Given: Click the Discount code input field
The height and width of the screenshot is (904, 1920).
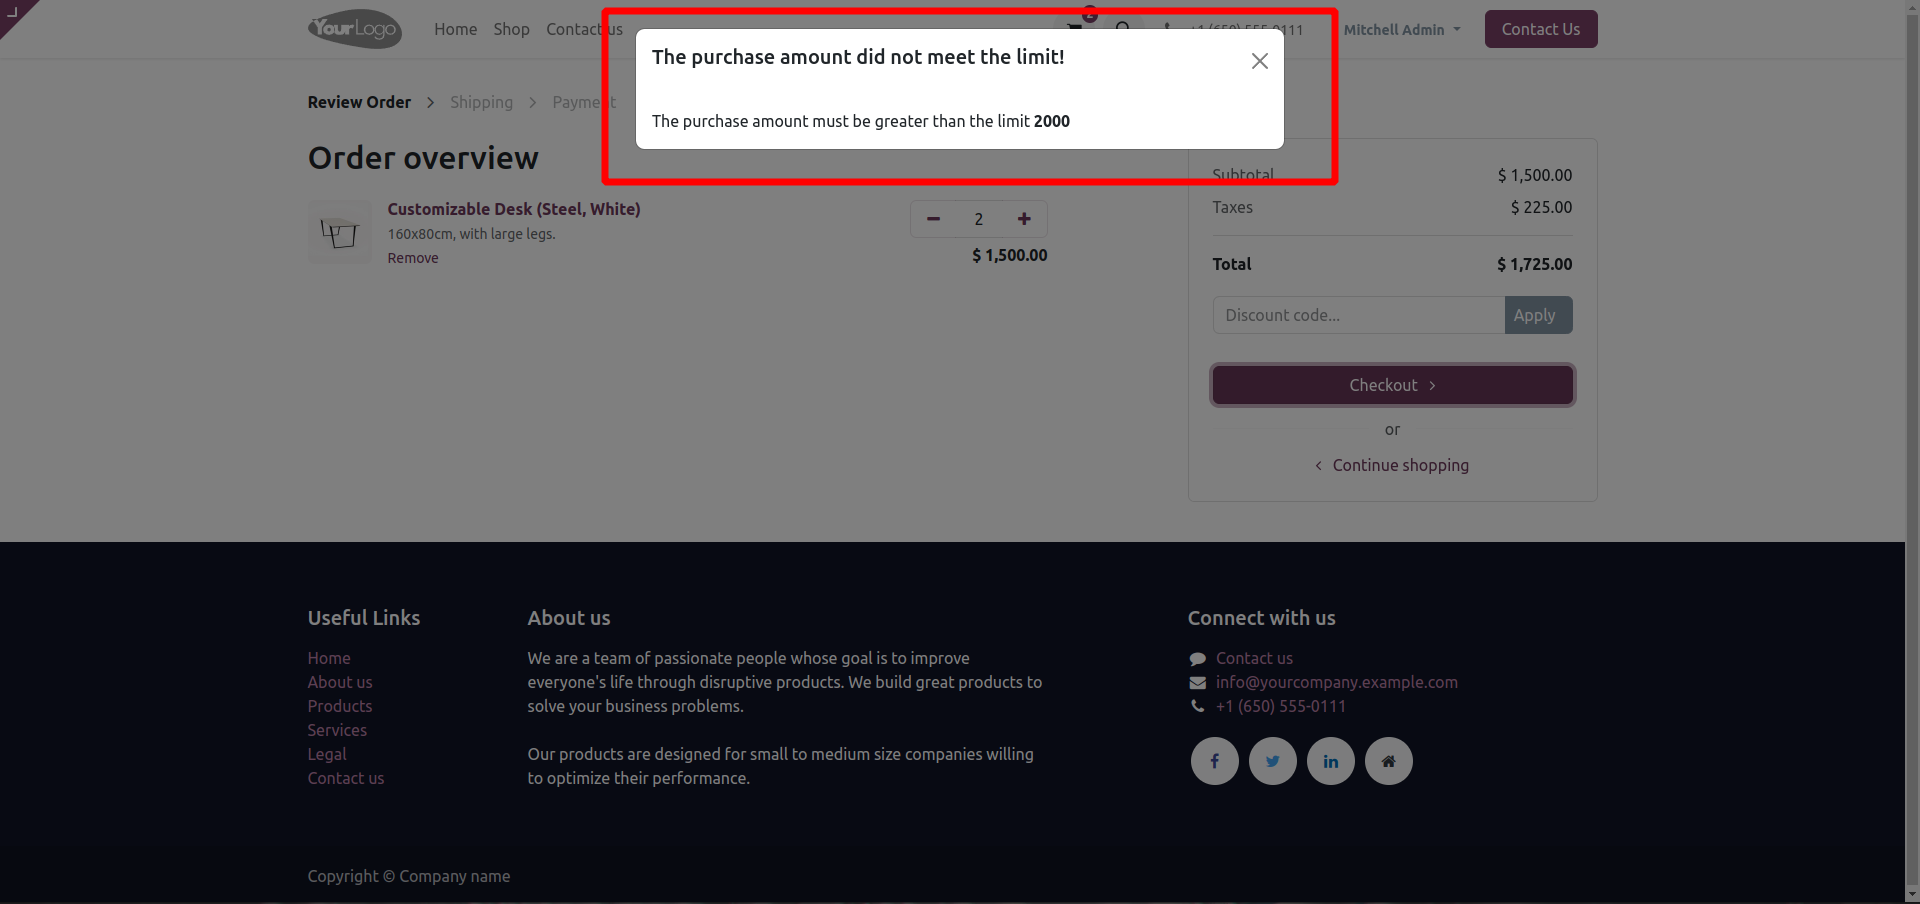Looking at the screenshot, I should click(x=1358, y=315).
